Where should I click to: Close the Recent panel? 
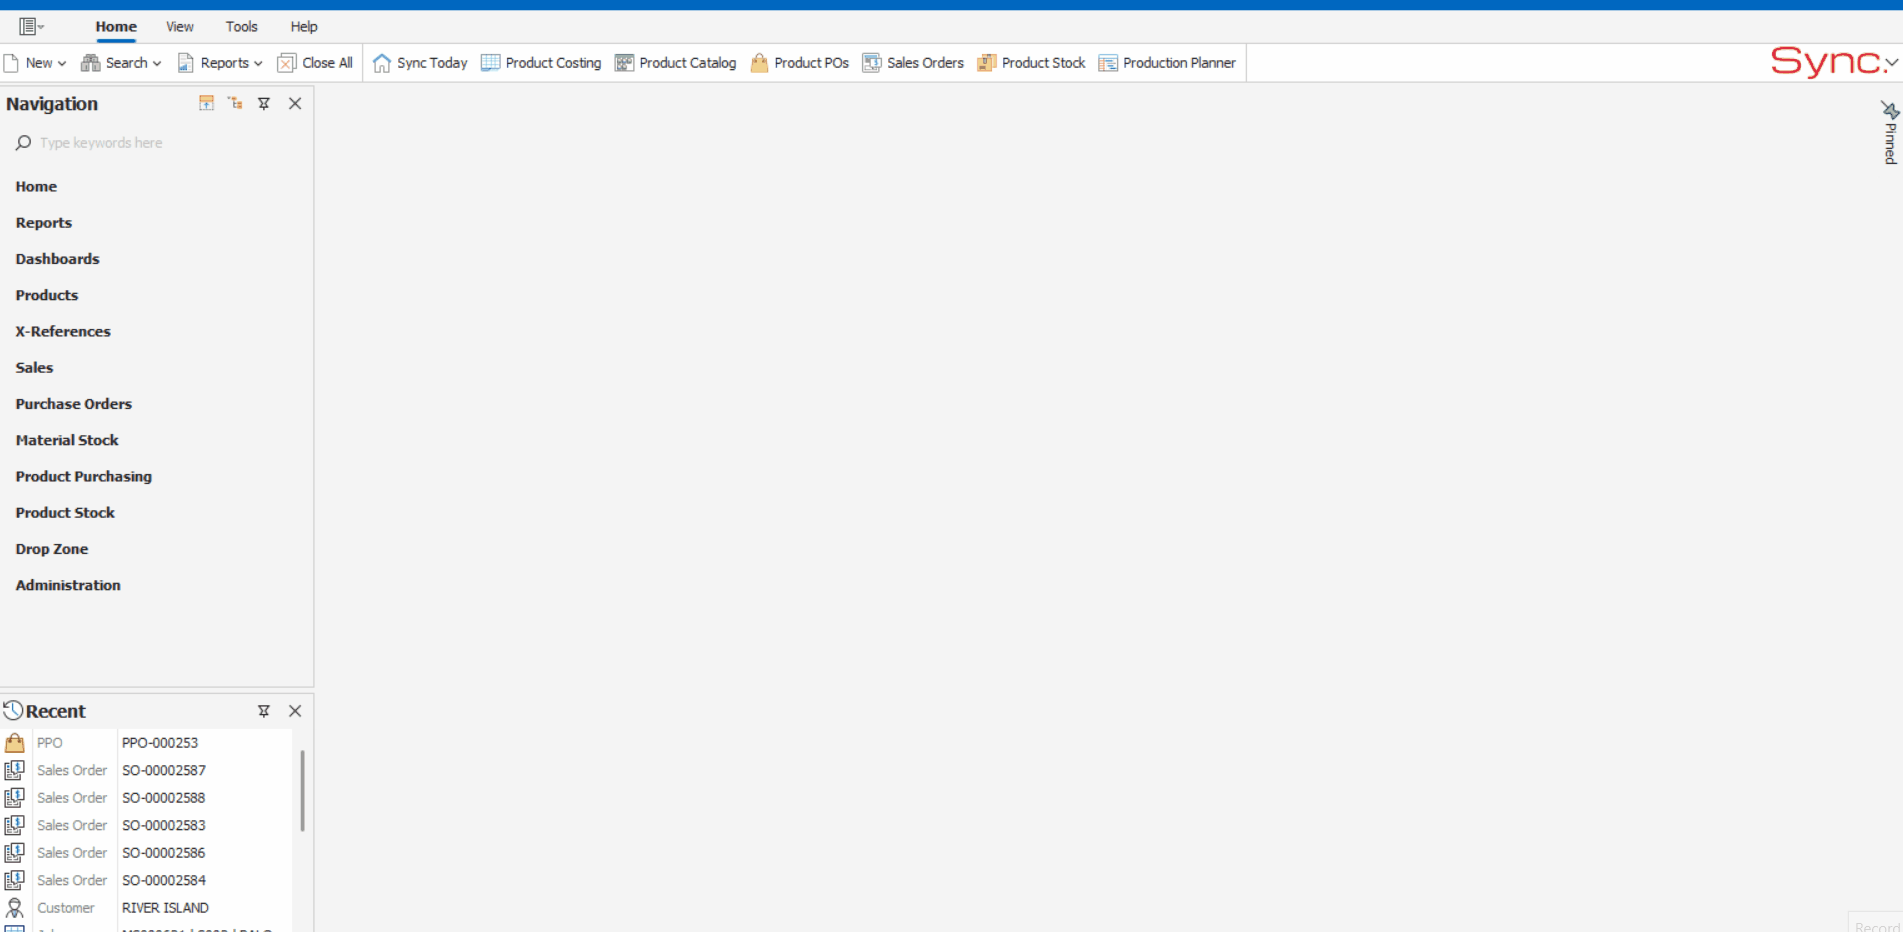[x=295, y=711]
